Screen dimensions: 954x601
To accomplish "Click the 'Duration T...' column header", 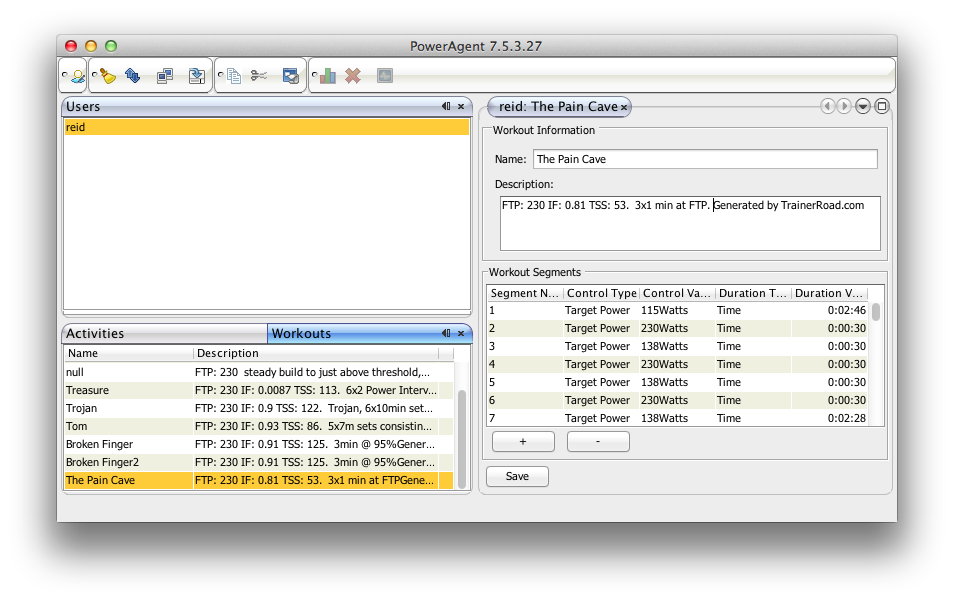I will (x=753, y=293).
